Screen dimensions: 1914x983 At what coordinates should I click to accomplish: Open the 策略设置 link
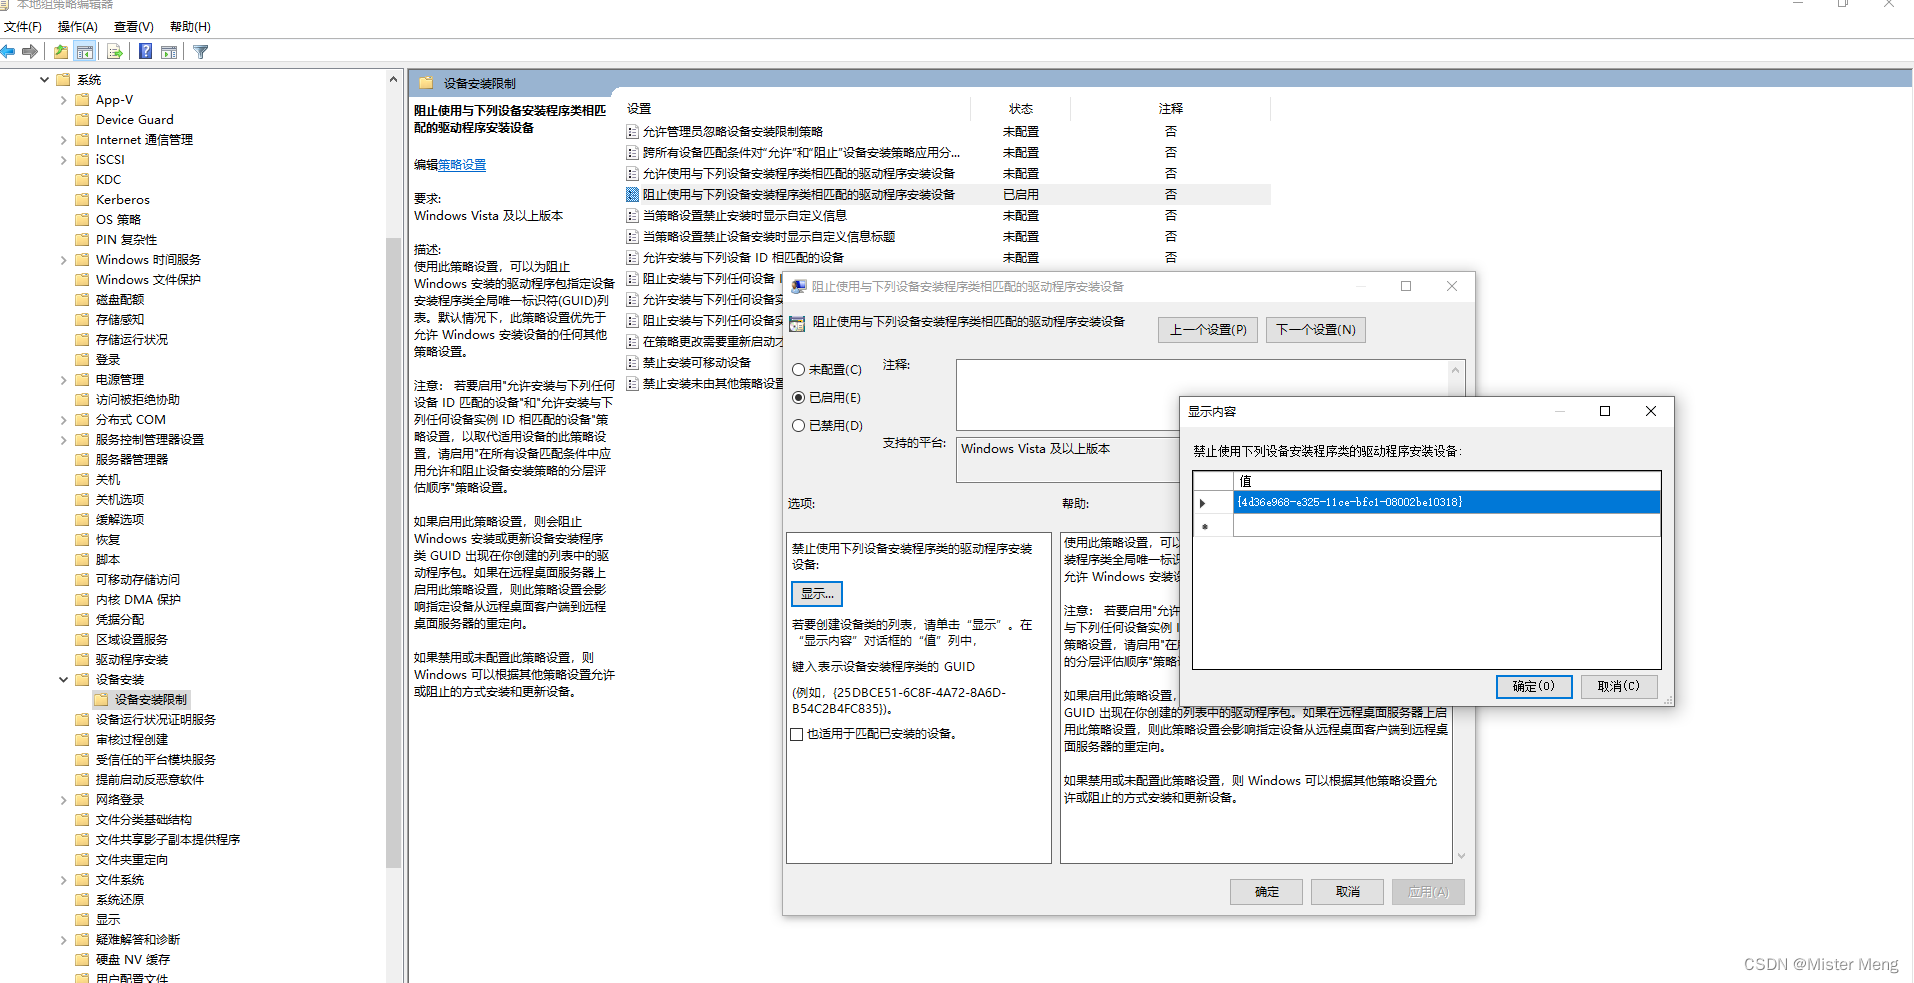click(462, 165)
